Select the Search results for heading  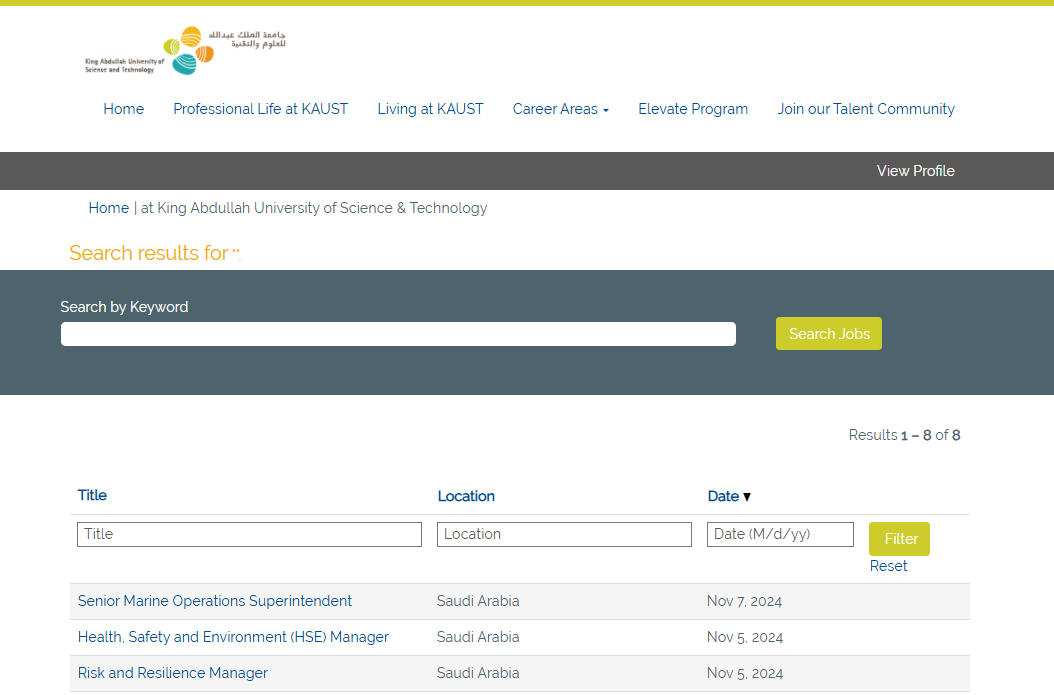pyautogui.click(x=155, y=253)
